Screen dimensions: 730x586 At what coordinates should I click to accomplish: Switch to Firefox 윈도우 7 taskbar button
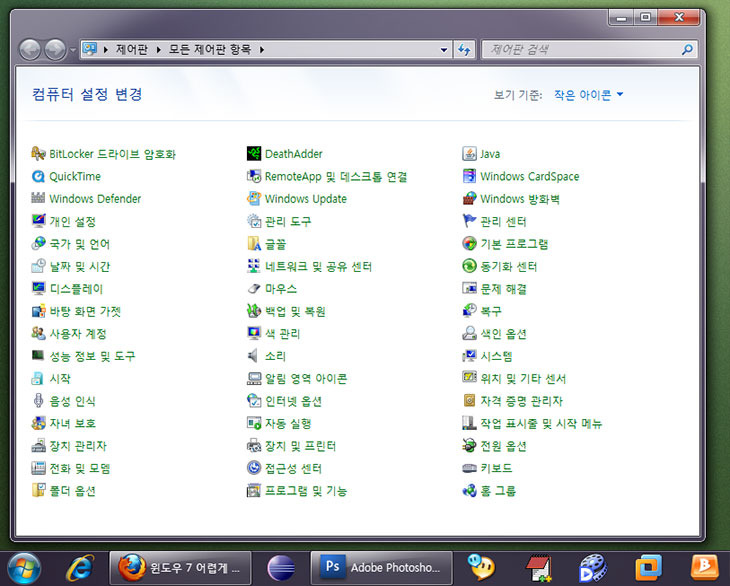tap(180, 568)
